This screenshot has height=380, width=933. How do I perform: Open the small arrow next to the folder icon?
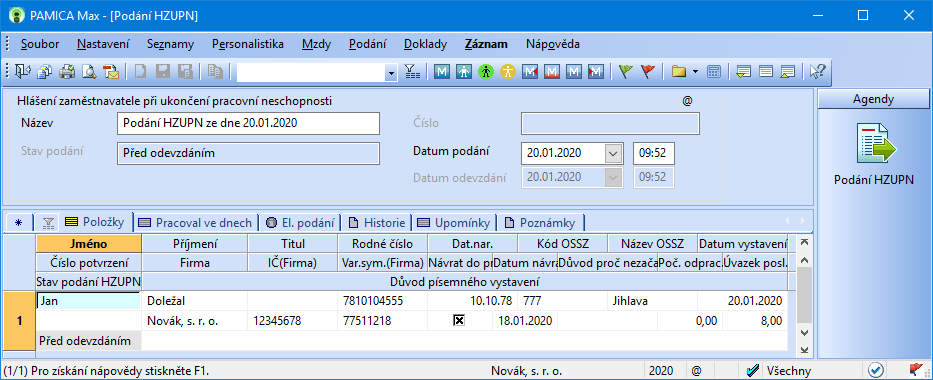tap(695, 72)
